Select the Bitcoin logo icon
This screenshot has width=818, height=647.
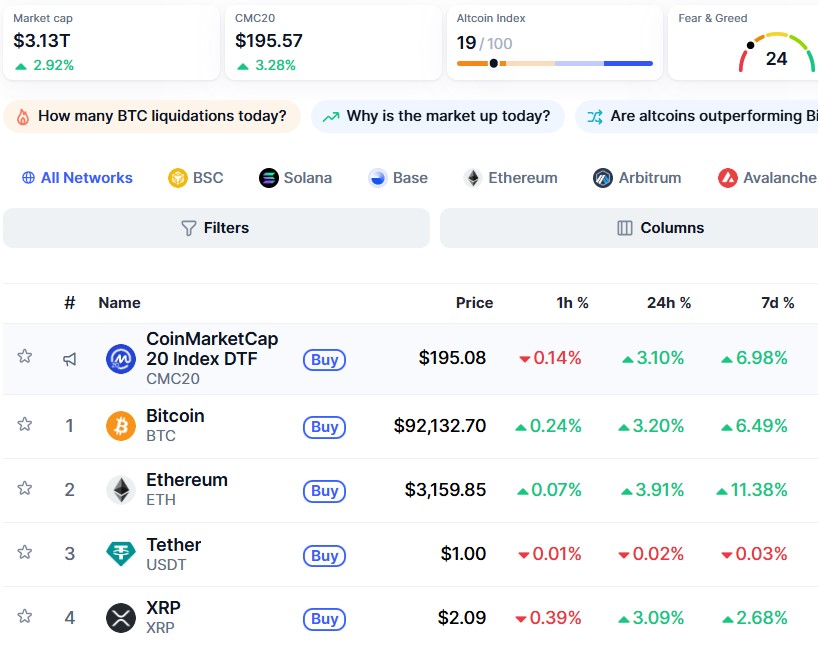click(x=121, y=426)
